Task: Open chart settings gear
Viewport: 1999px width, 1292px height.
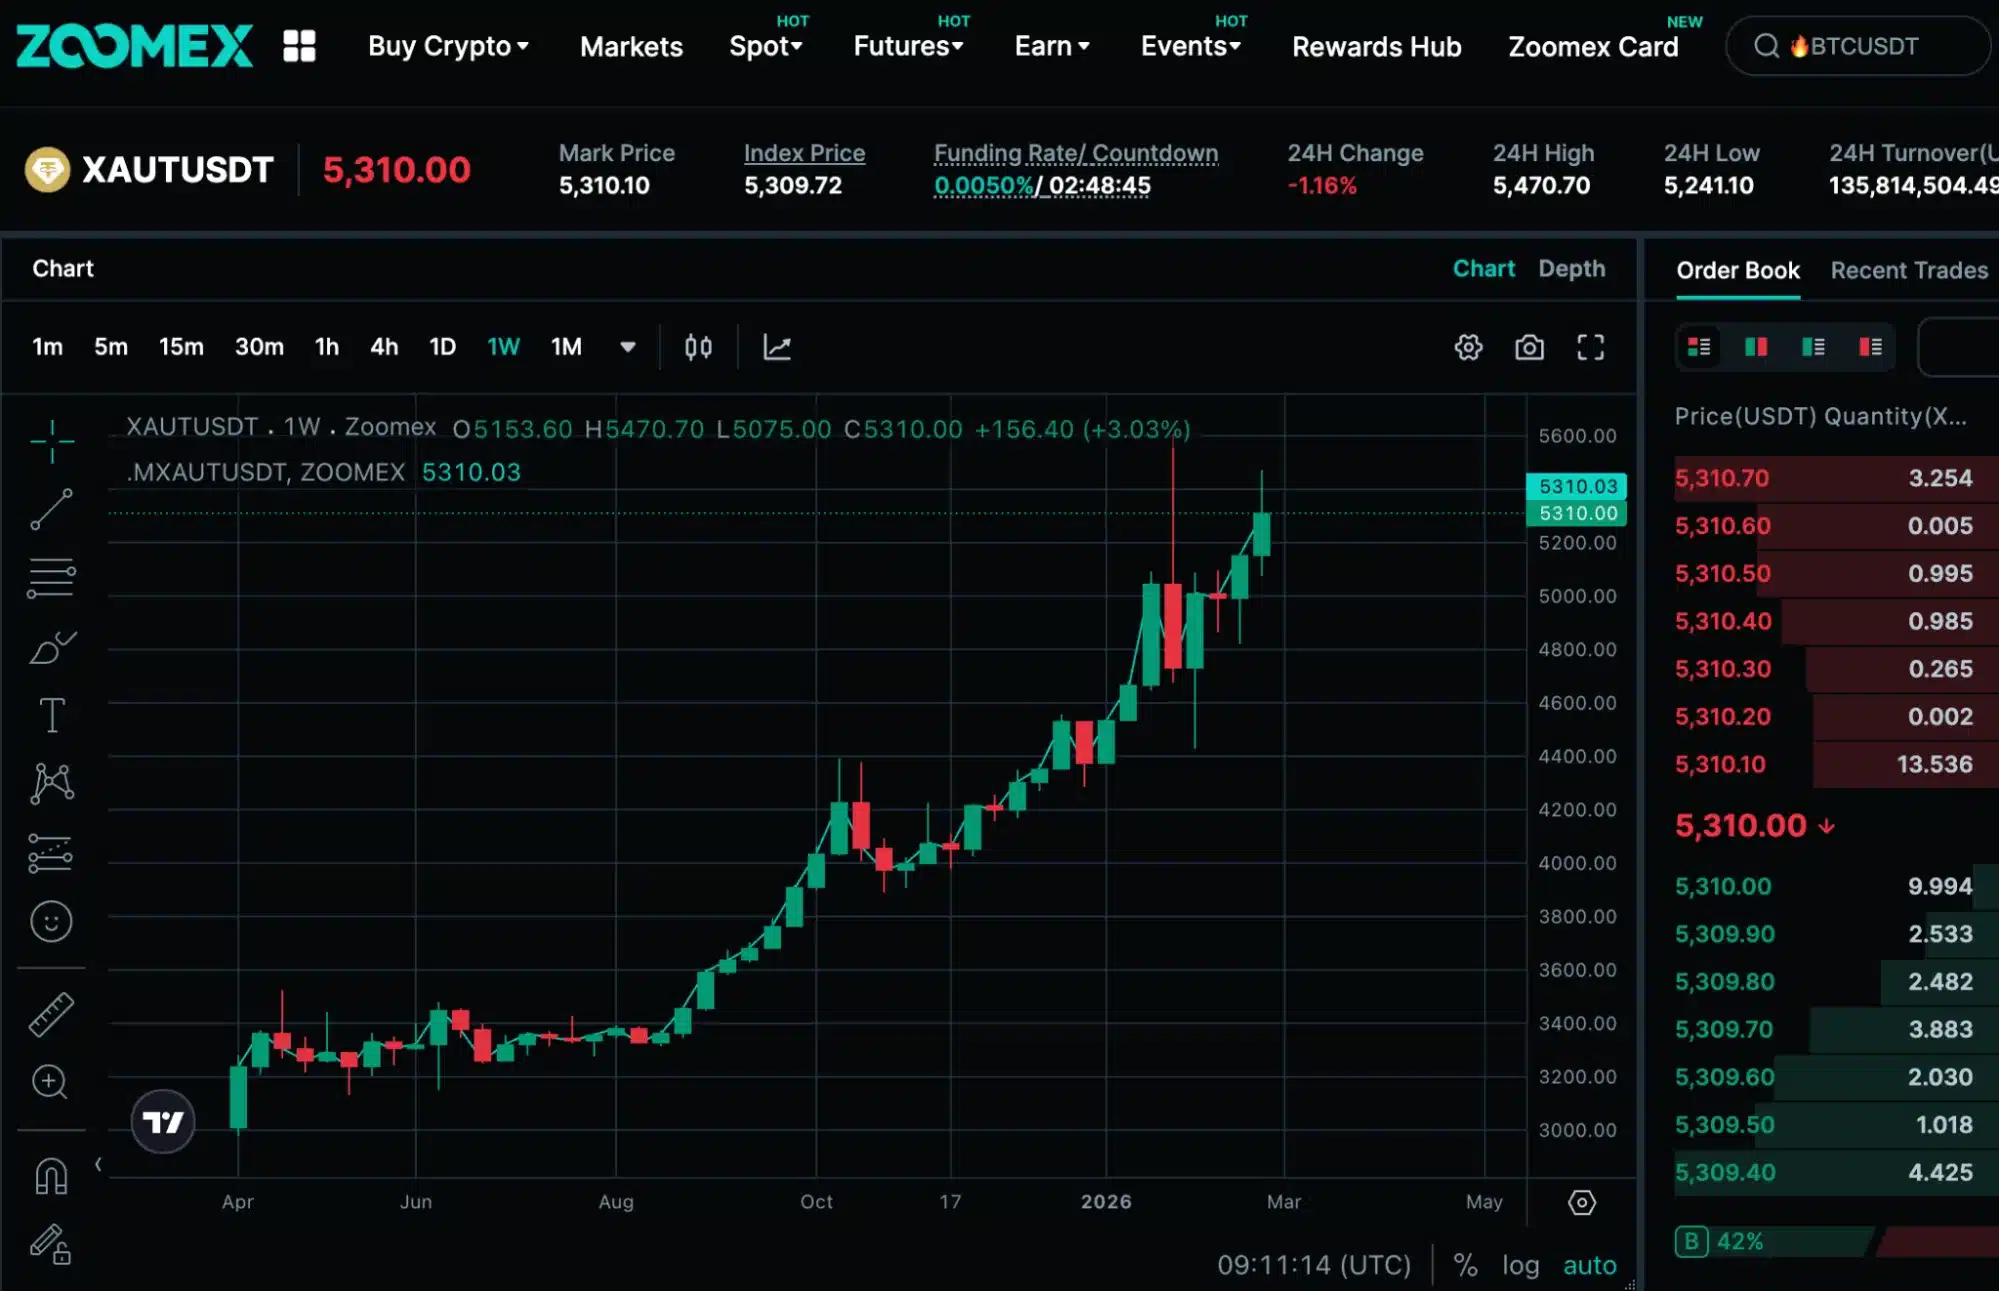Action: (1468, 347)
